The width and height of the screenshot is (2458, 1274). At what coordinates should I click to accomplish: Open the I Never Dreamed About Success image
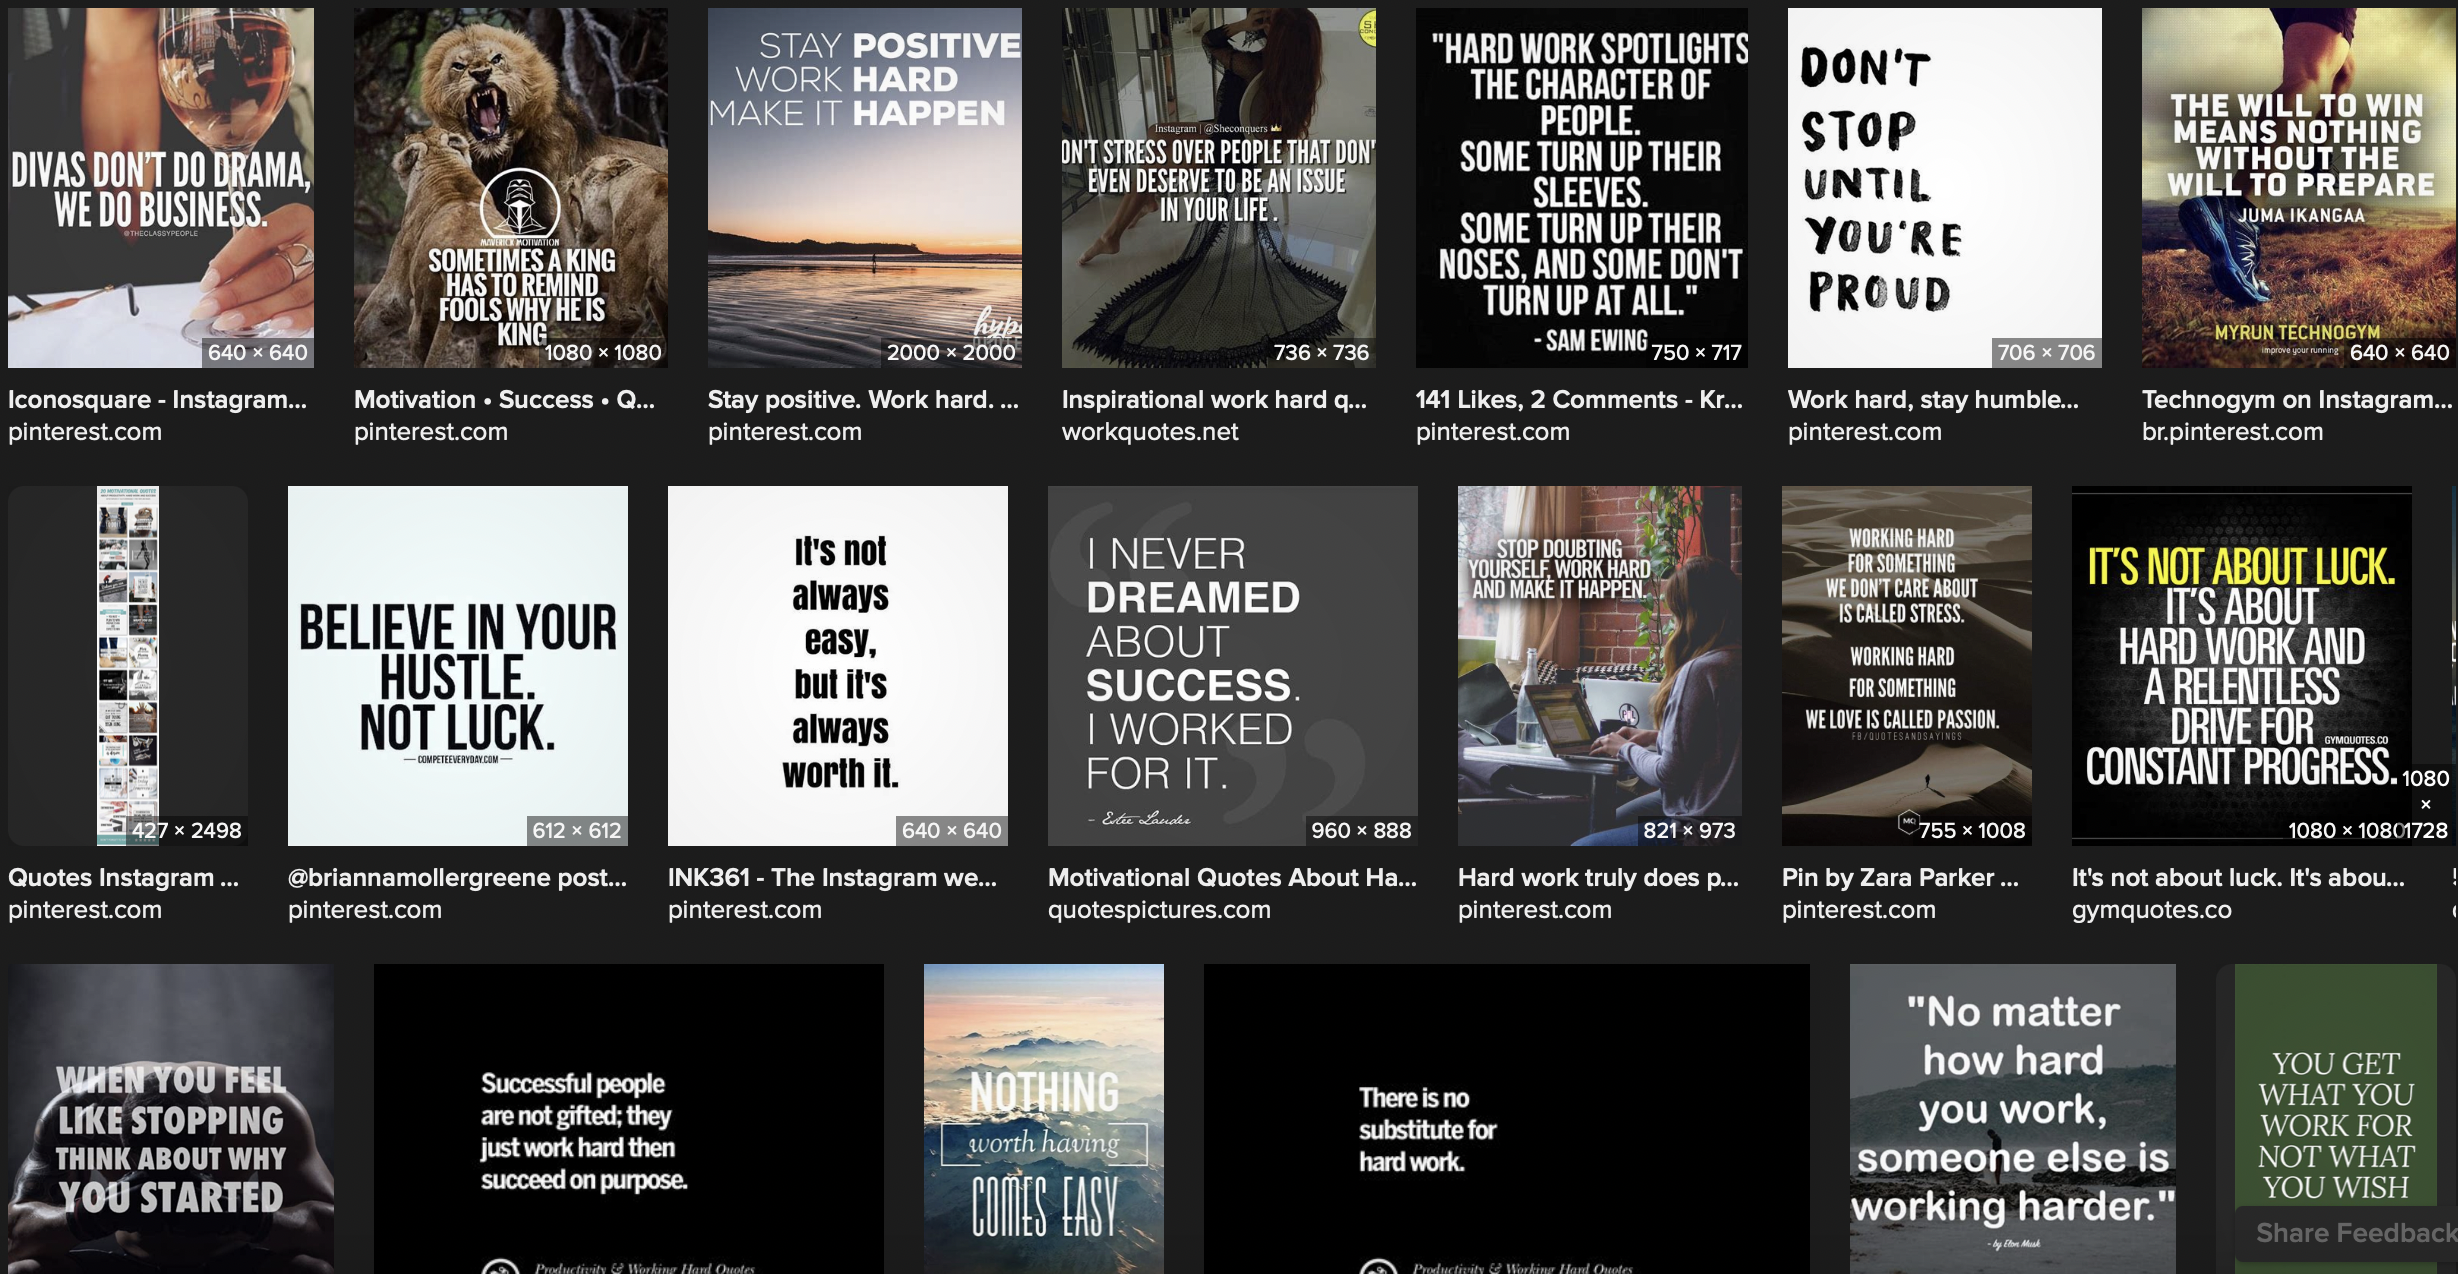coord(1232,665)
